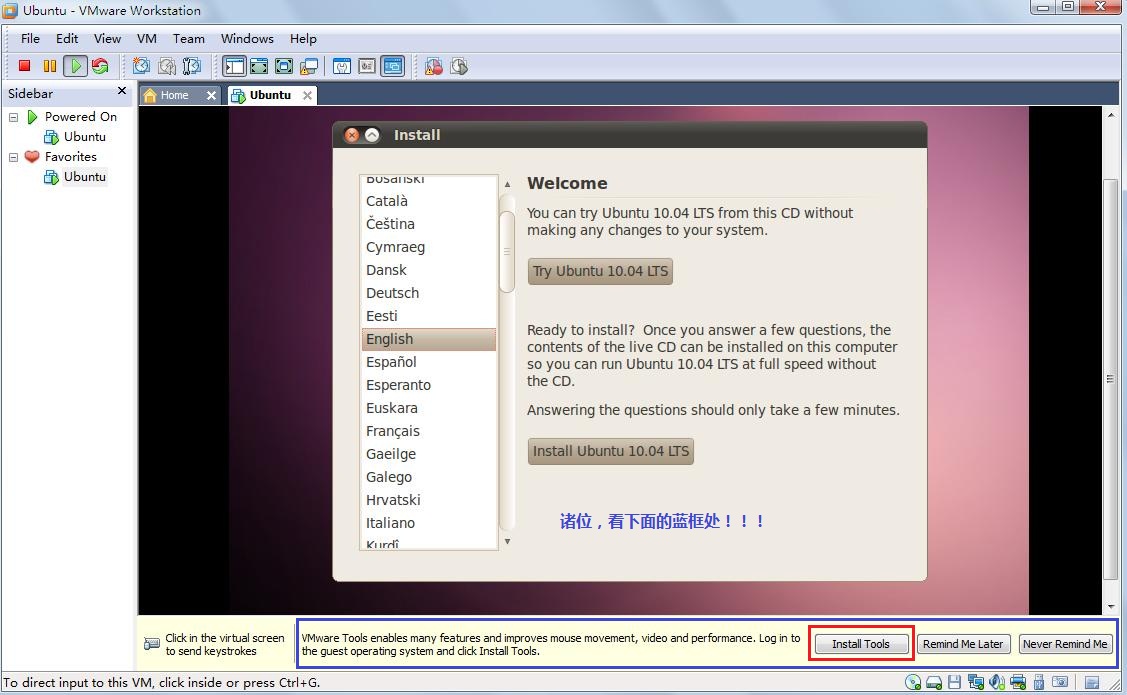Collapse the Favorites tree group

coord(13,157)
